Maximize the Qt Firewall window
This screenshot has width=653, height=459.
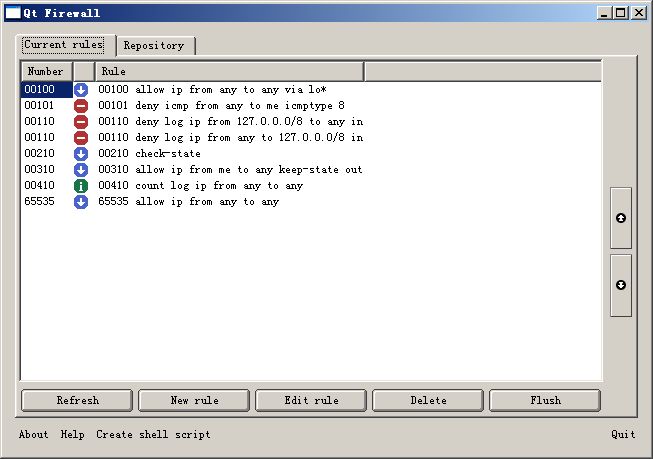coord(621,13)
